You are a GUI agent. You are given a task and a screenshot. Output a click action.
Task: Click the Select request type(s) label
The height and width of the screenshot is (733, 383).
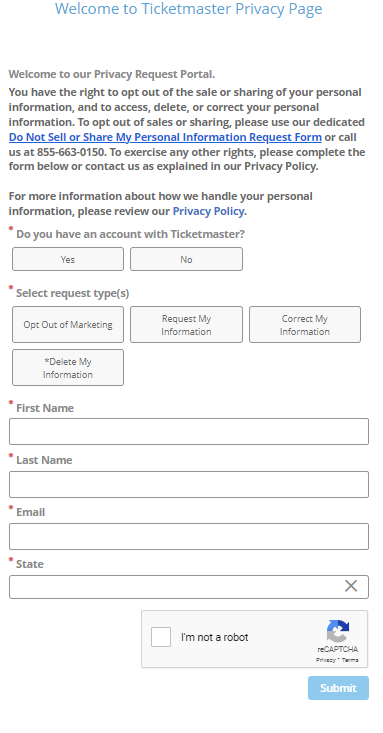[72, 293]
